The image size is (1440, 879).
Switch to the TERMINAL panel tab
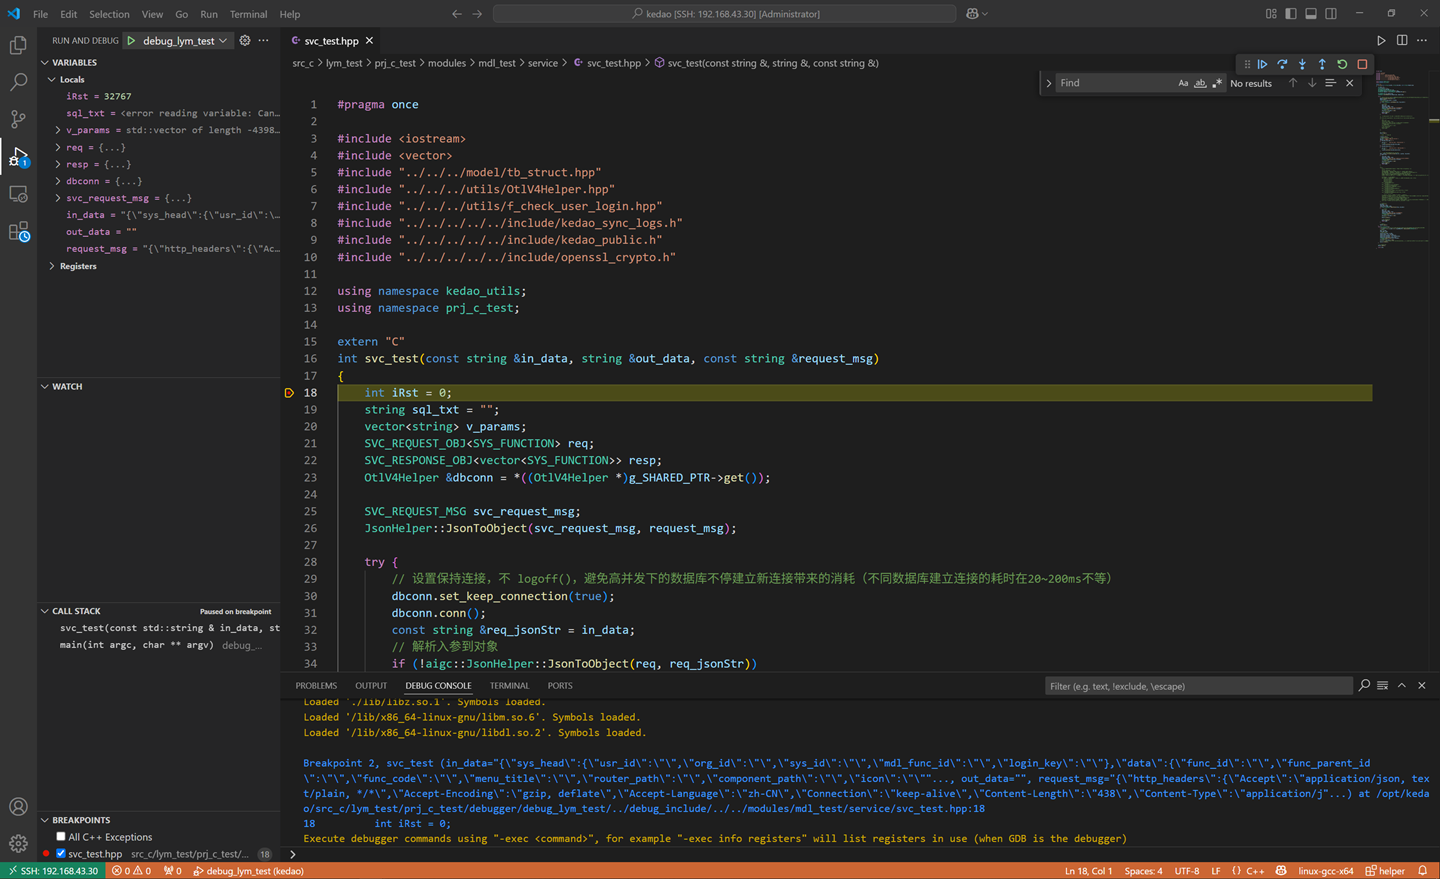pyautogui.click(x=509, y=686)
